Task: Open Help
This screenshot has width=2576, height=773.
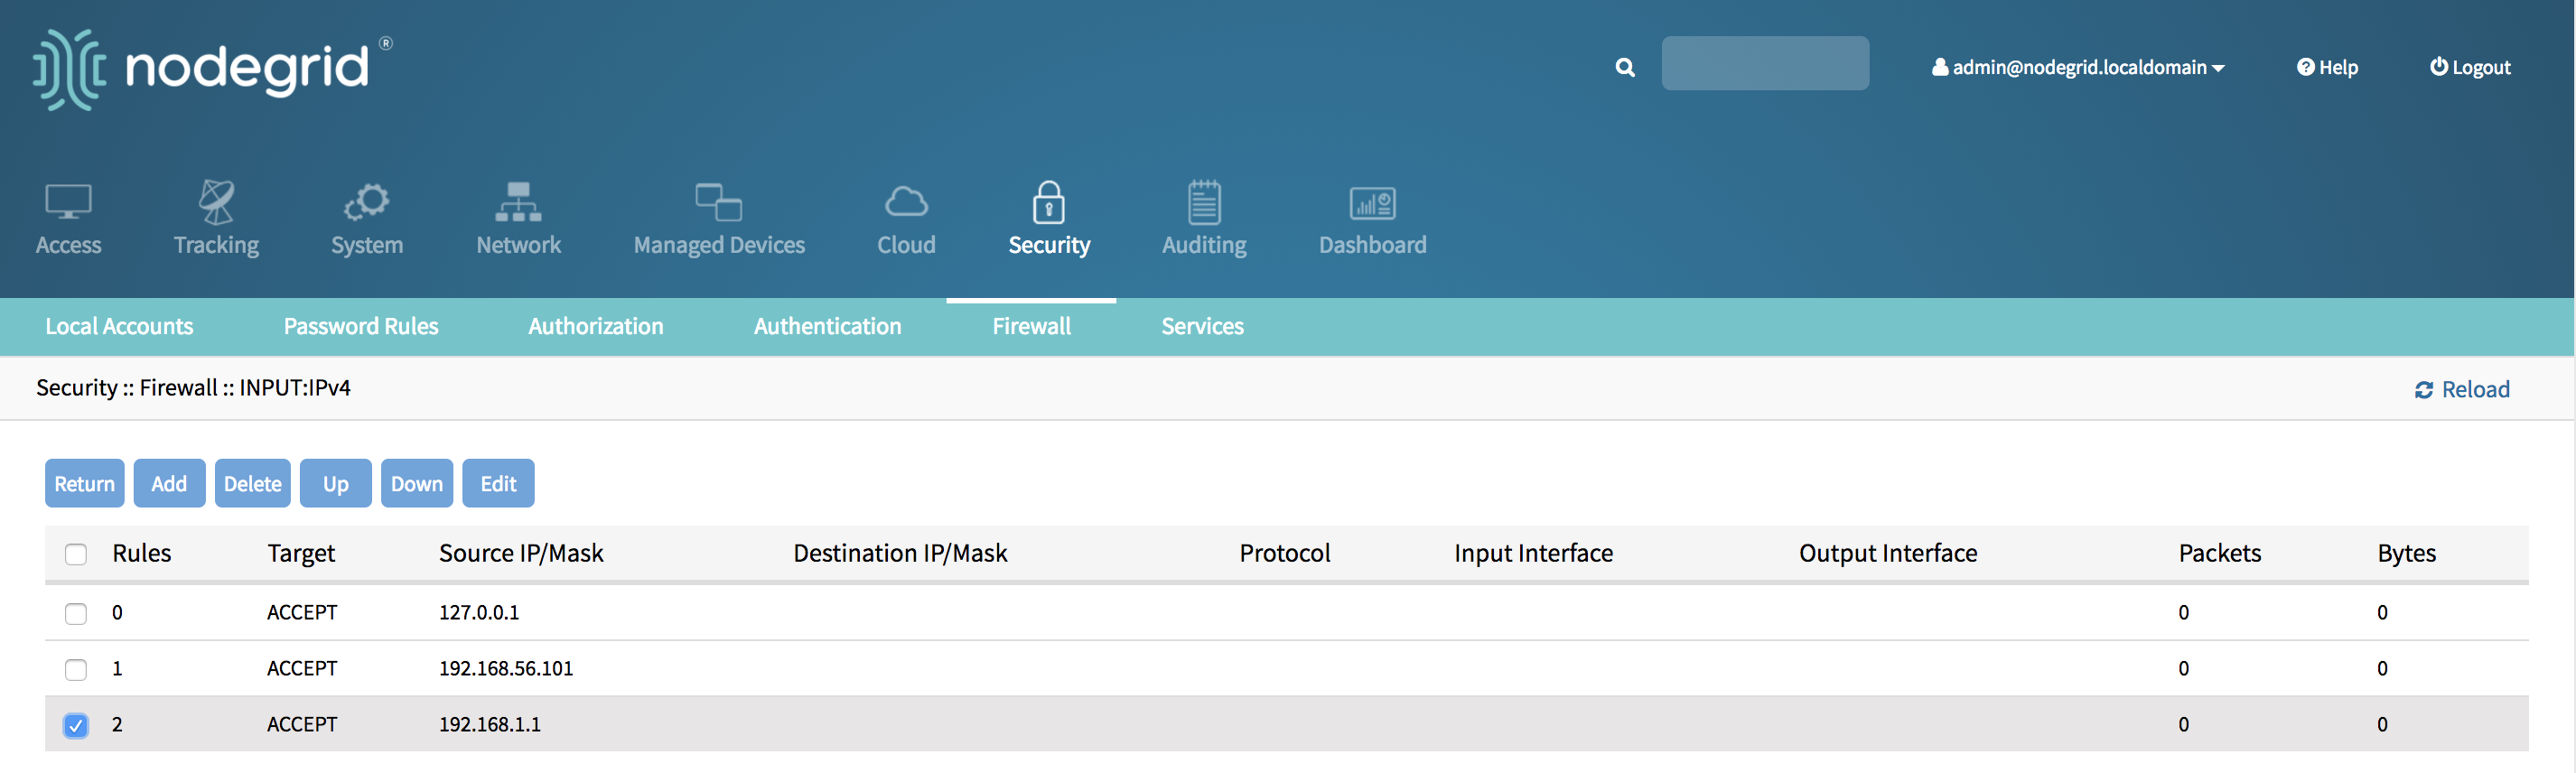Action: point(2327,67)
